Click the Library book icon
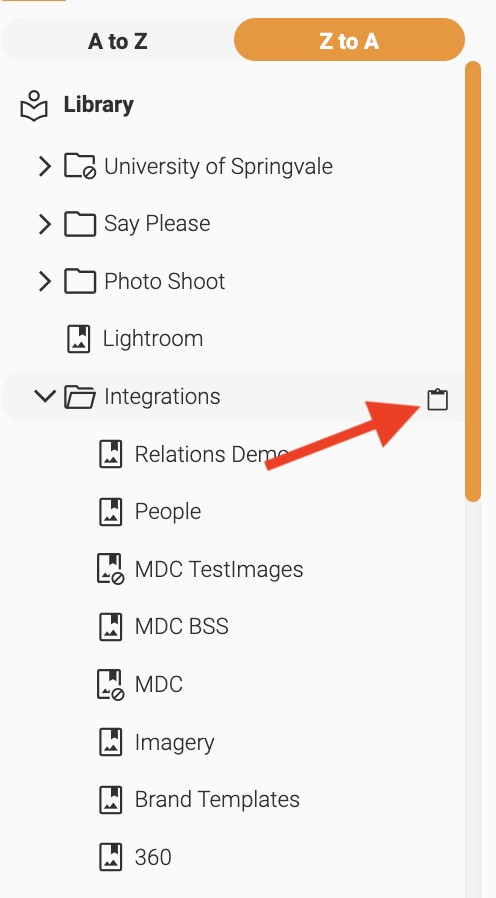Viewport: 496px width, 898px height. point(34,105)
